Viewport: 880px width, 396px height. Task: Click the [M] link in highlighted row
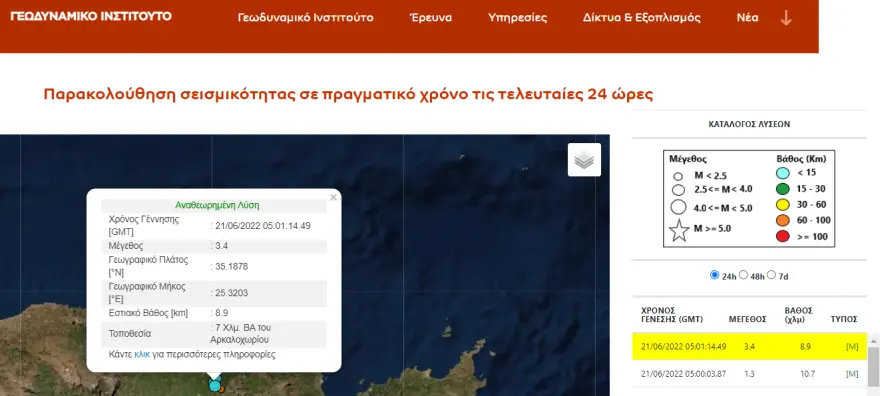[852, 347]
